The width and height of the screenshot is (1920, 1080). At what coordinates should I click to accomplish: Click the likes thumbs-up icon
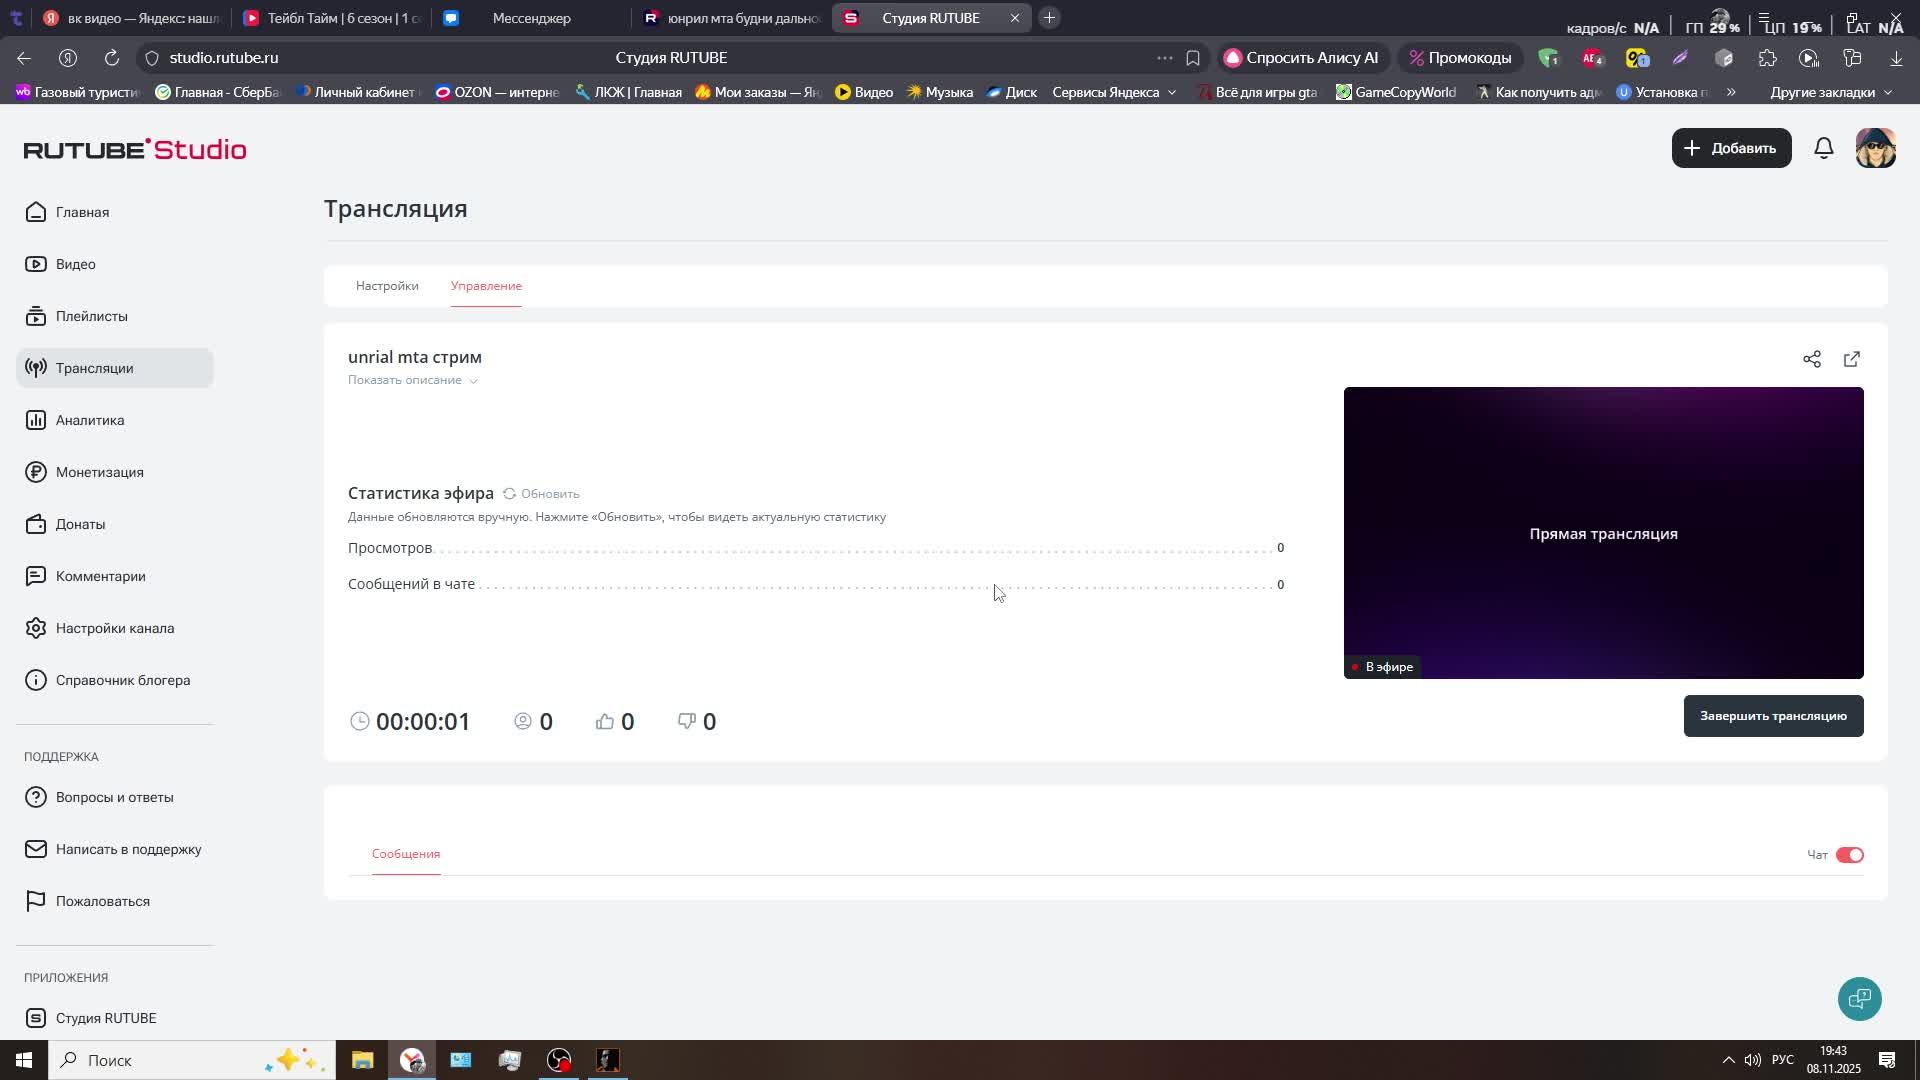[605, 721]
